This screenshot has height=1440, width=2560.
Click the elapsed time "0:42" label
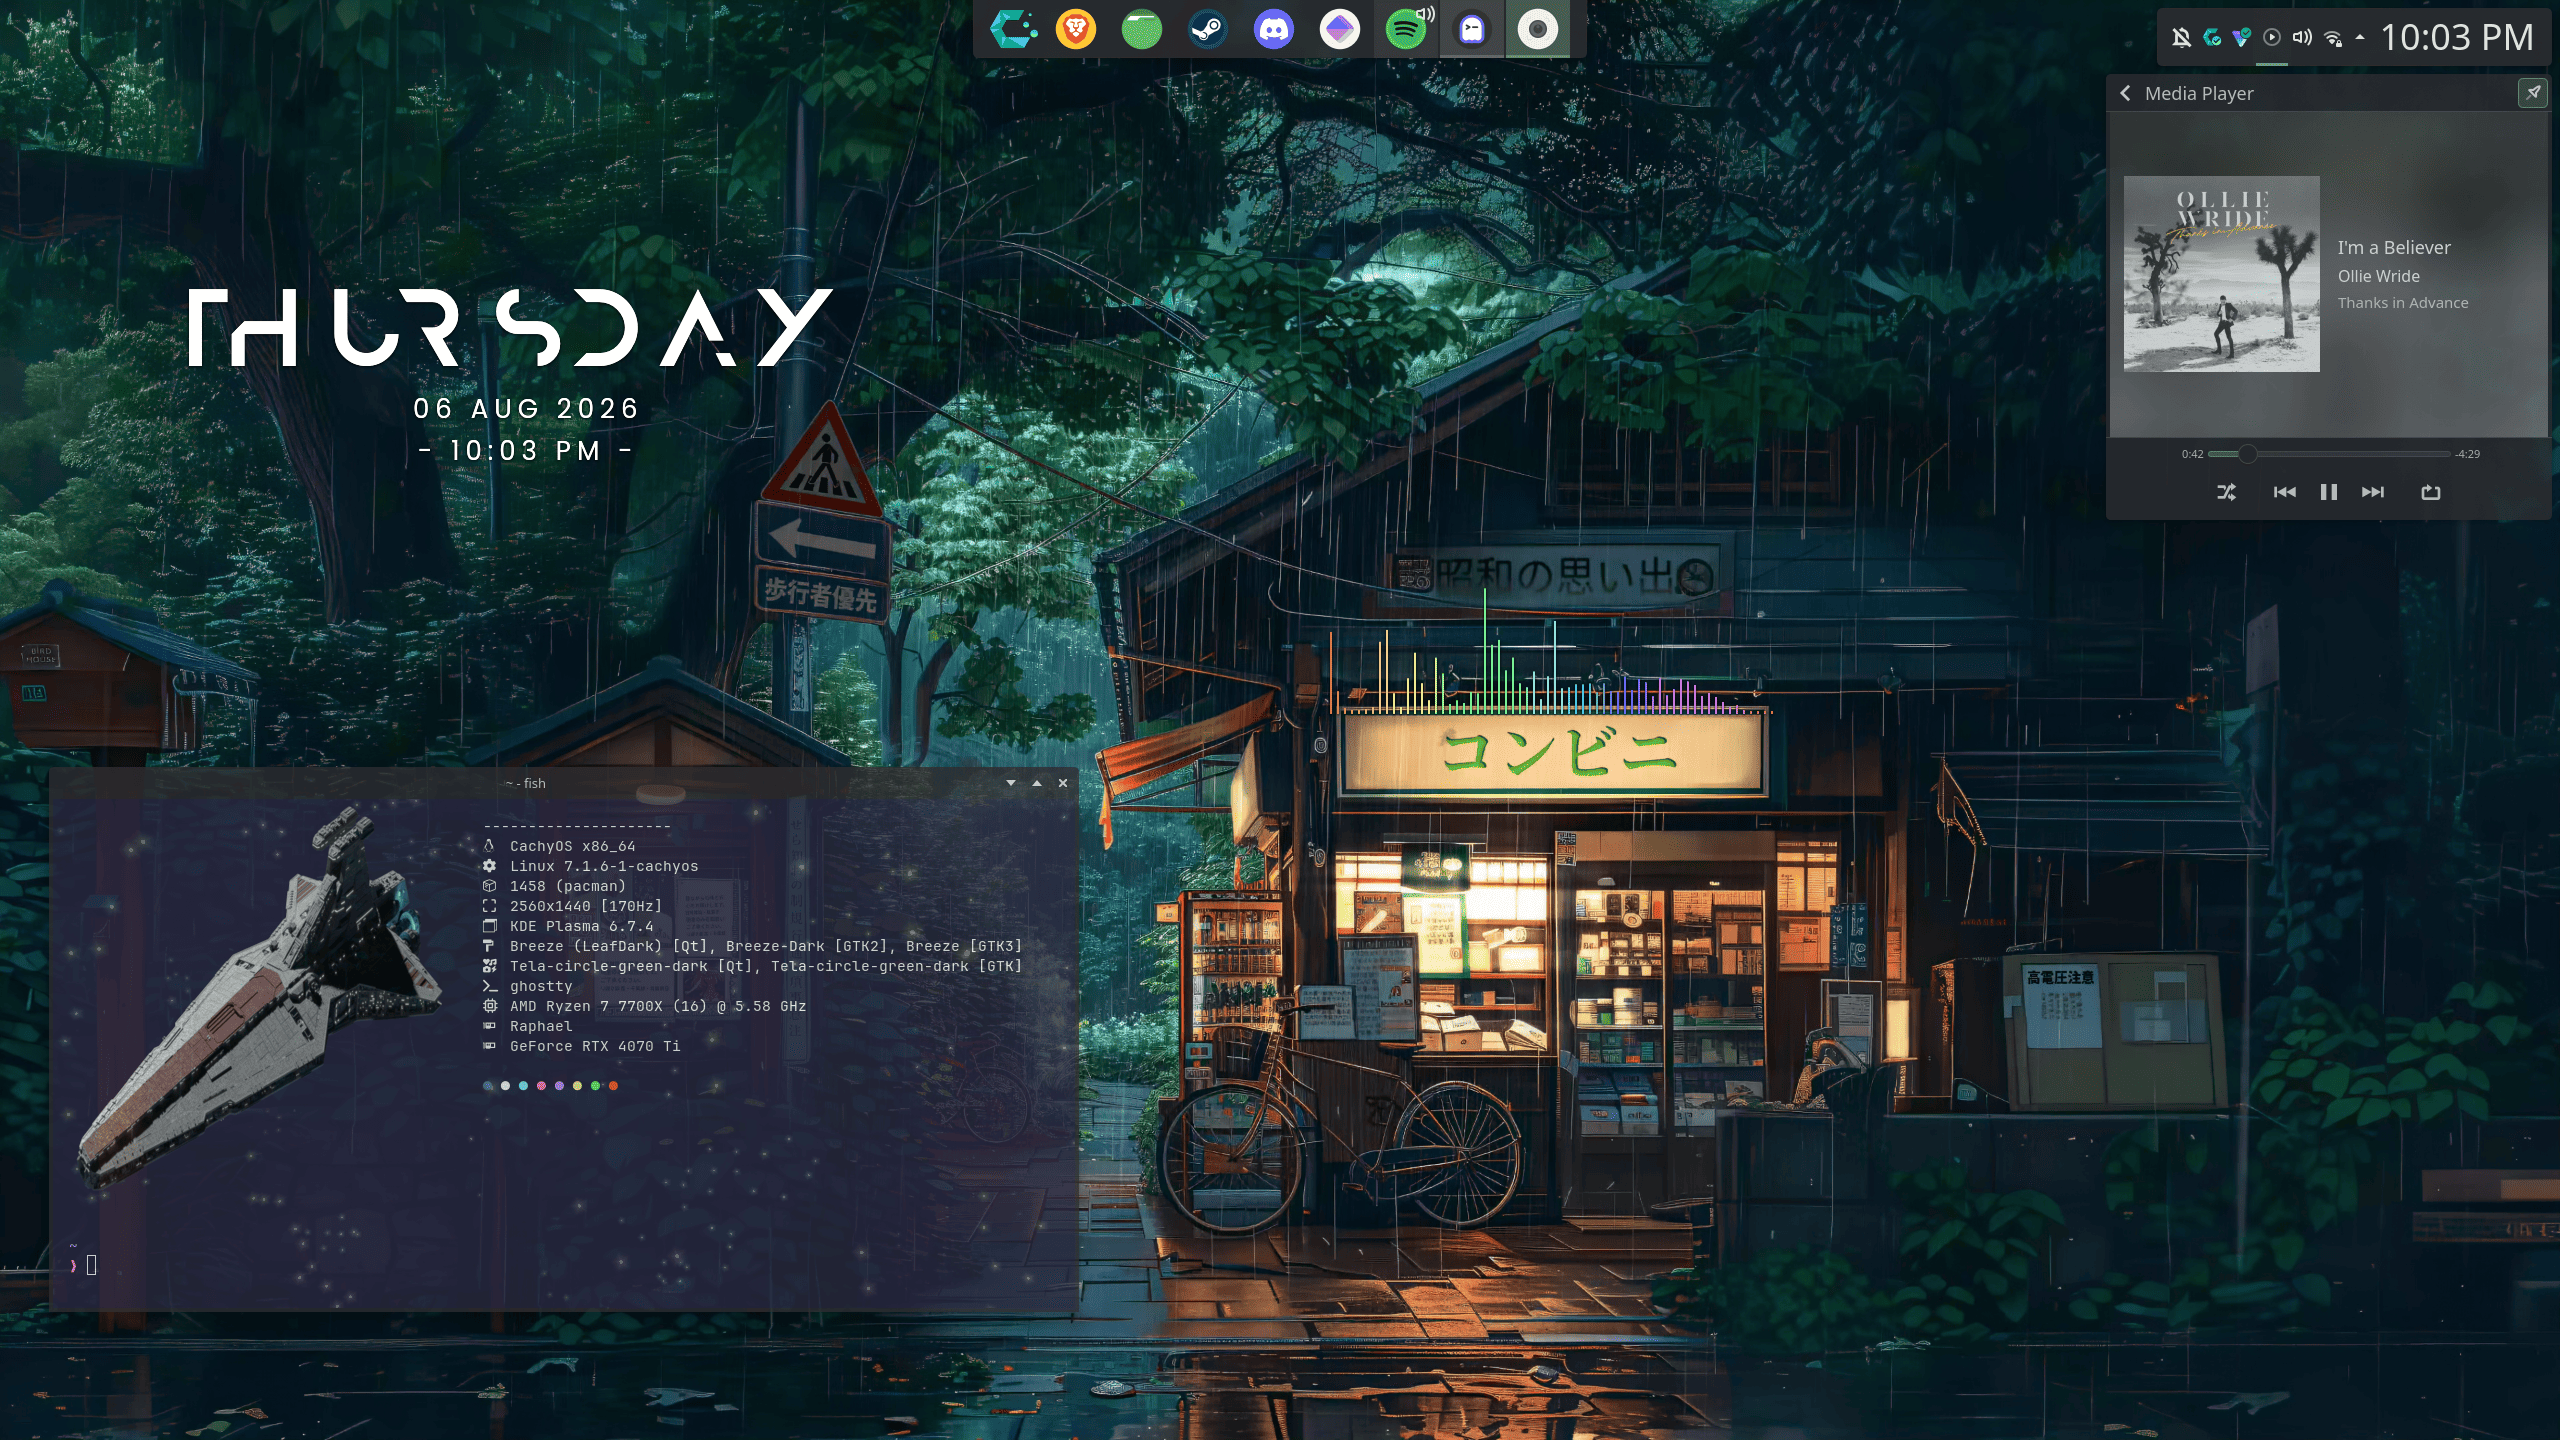tap(2193, 454)
